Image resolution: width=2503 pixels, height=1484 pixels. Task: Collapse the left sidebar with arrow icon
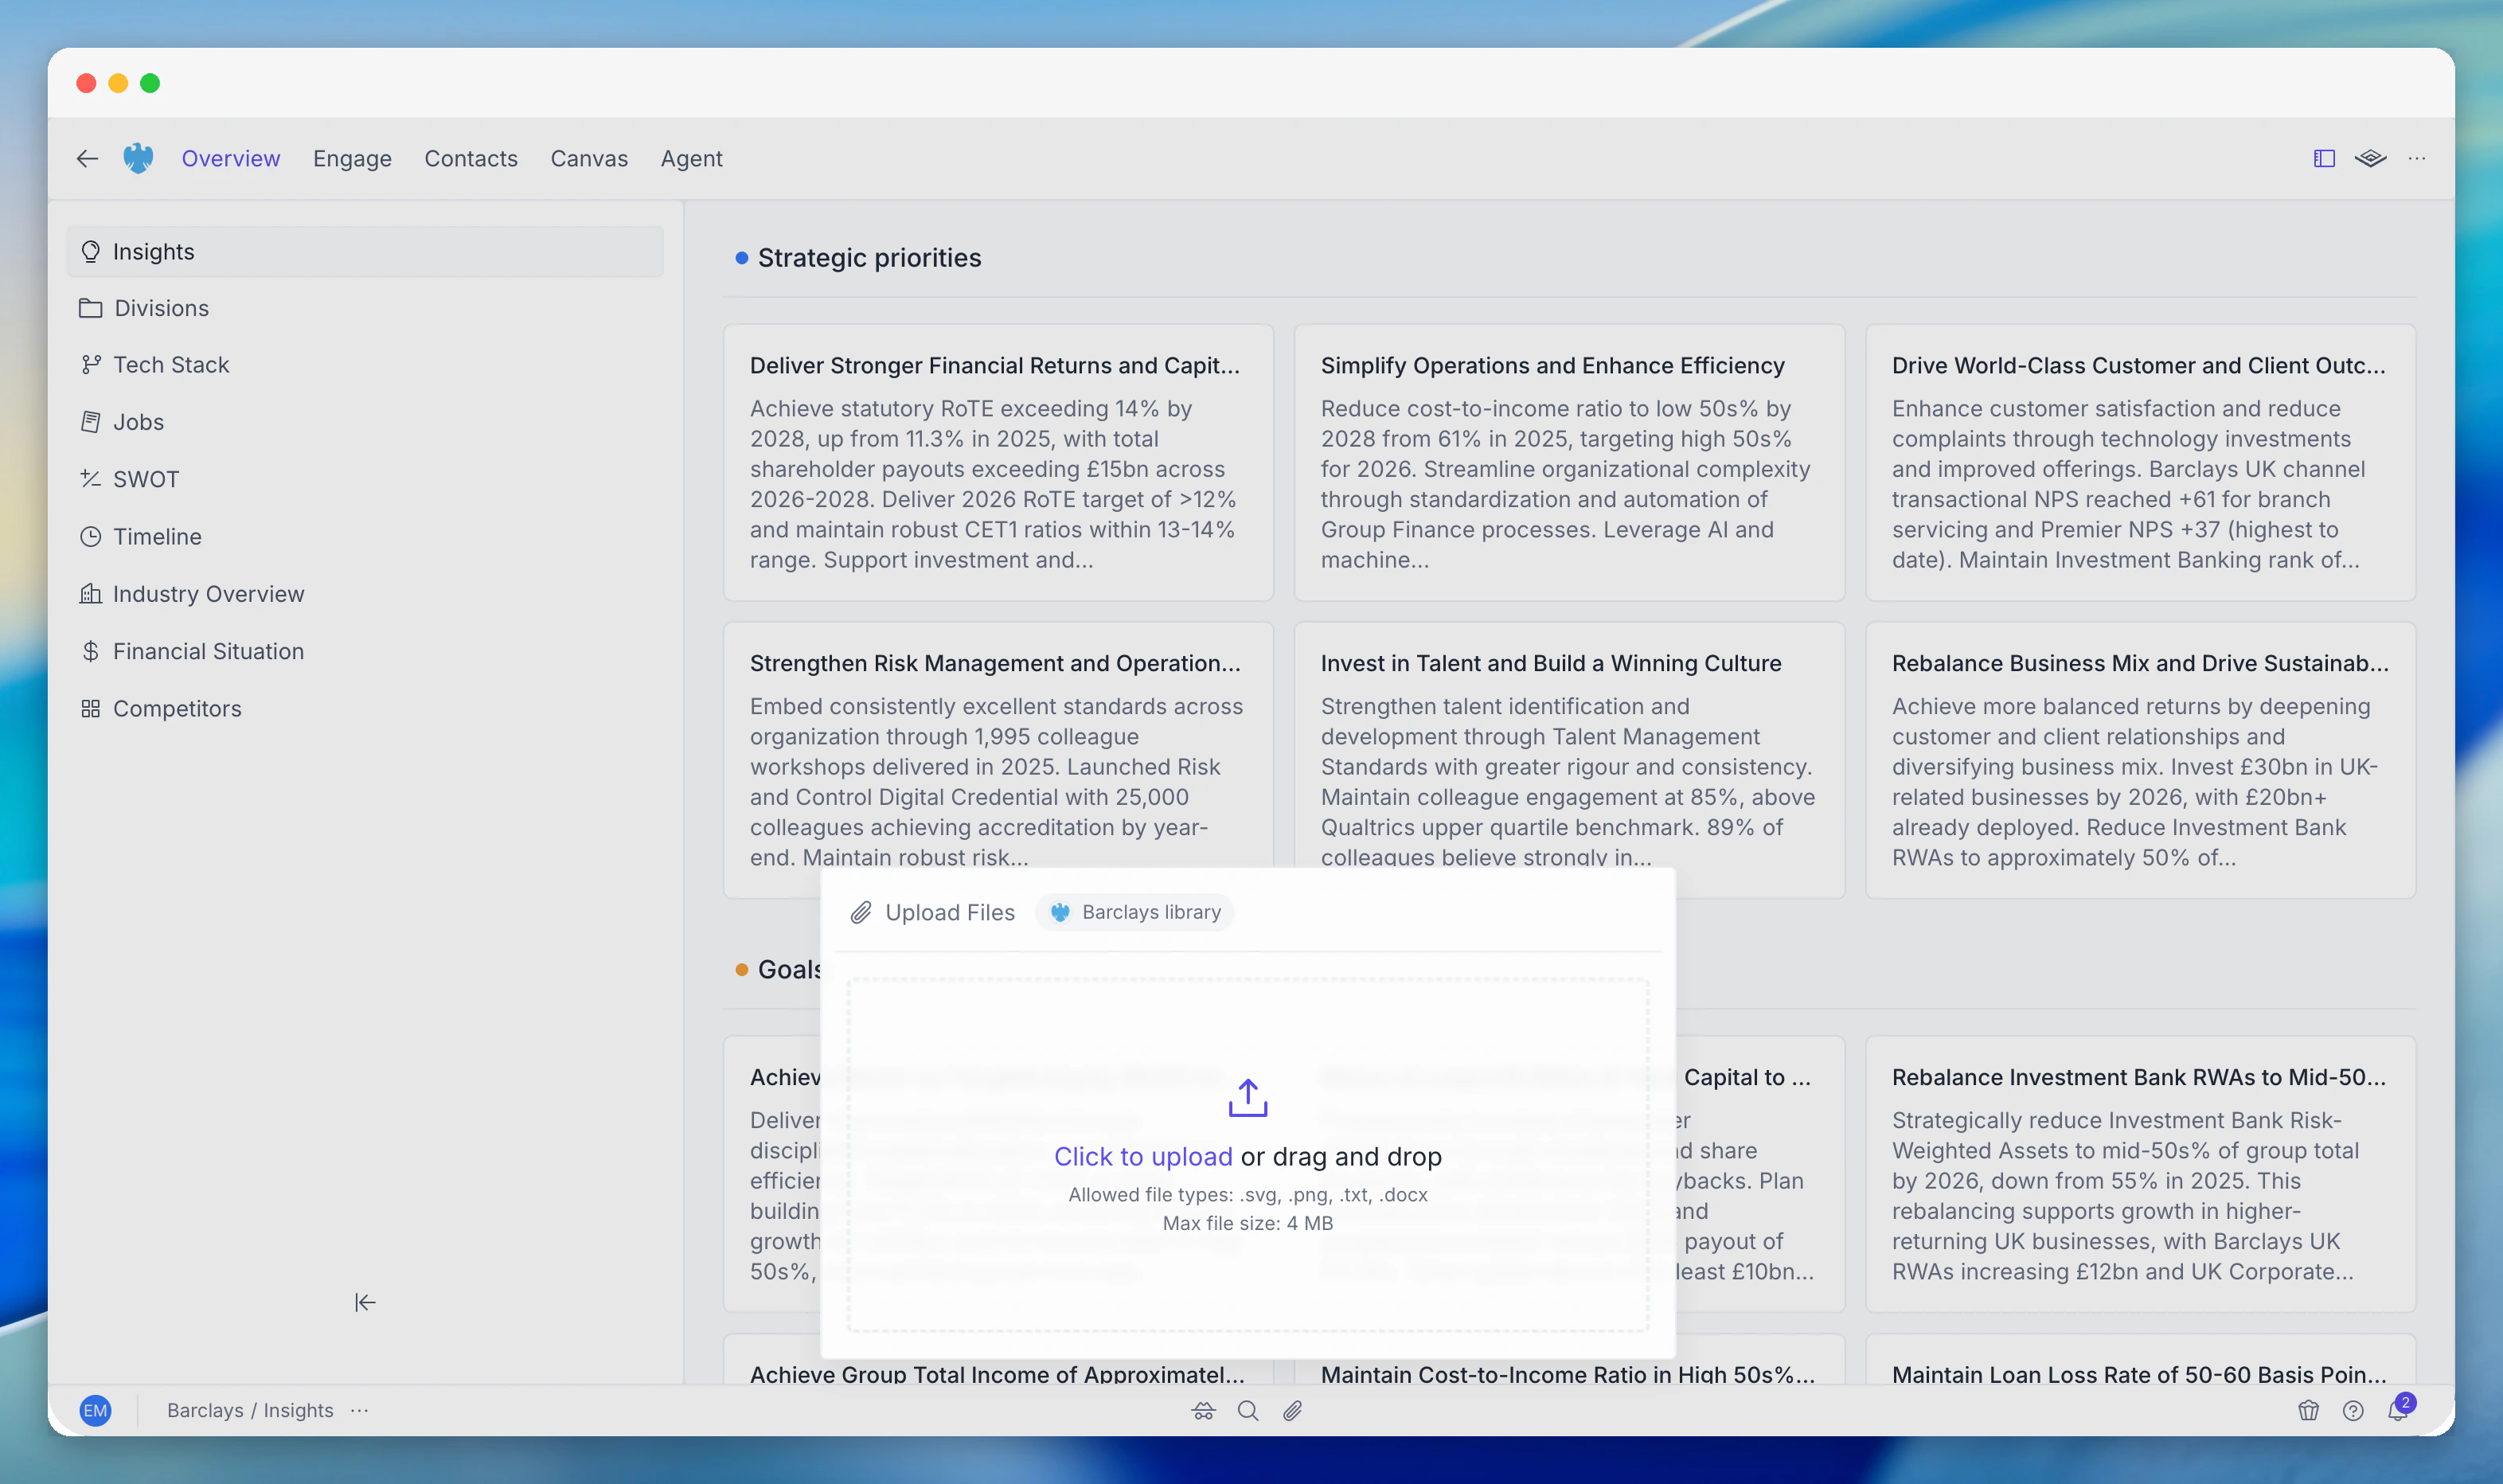click(365, 1302)
